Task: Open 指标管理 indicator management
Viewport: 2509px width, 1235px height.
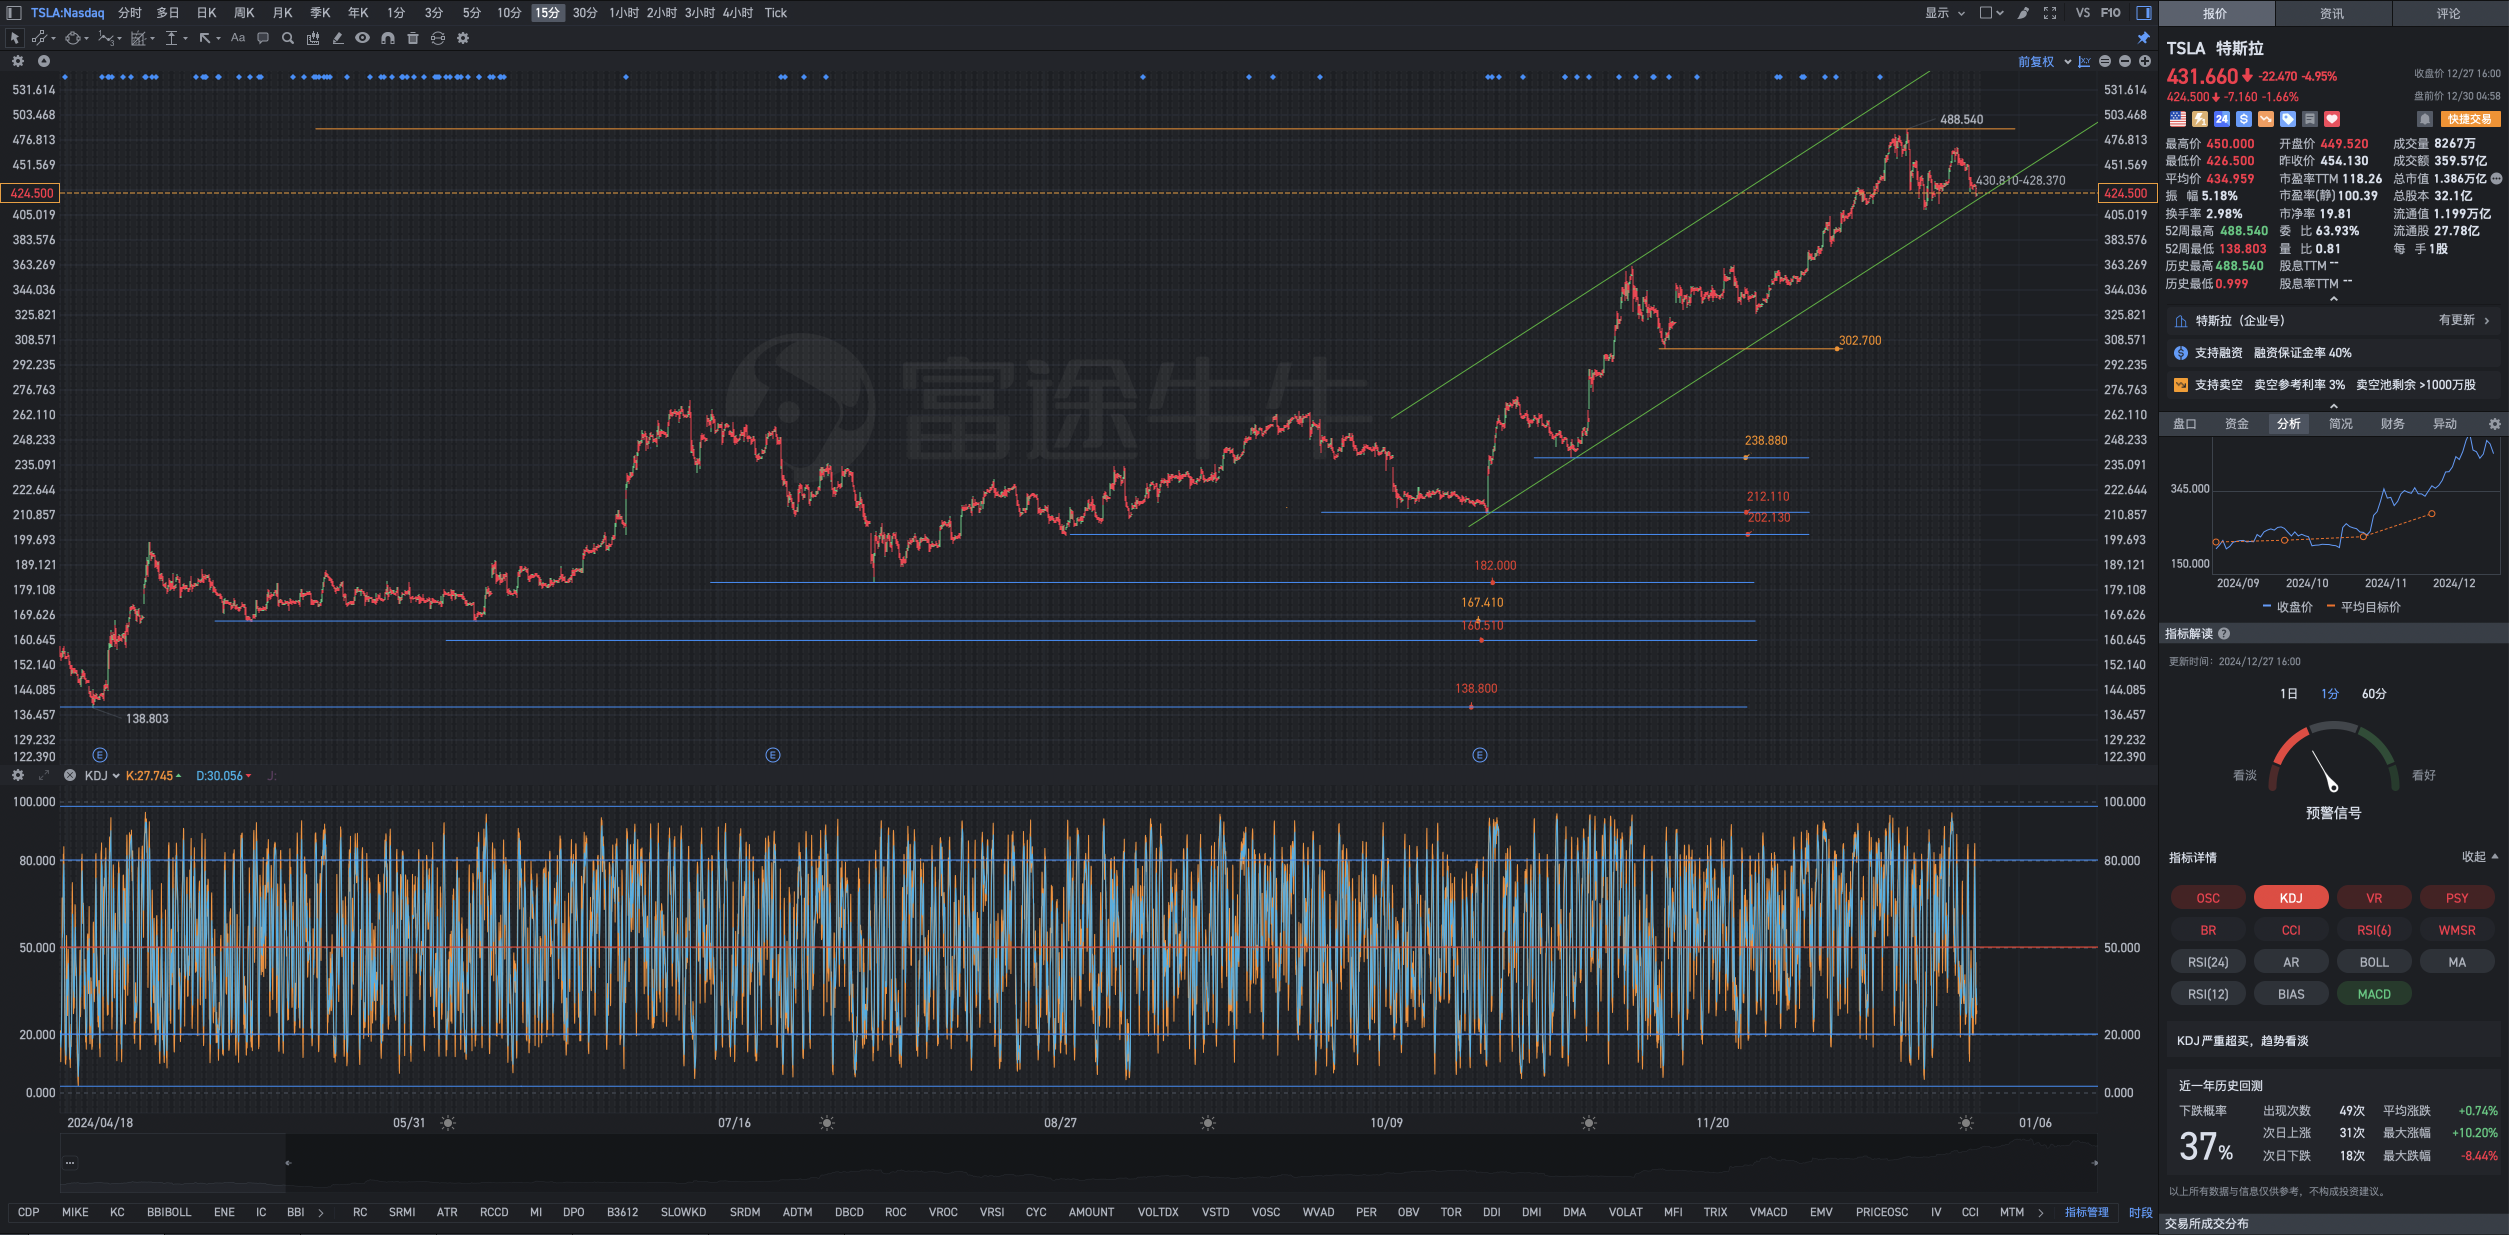Action: [x=2087, y=1212]
